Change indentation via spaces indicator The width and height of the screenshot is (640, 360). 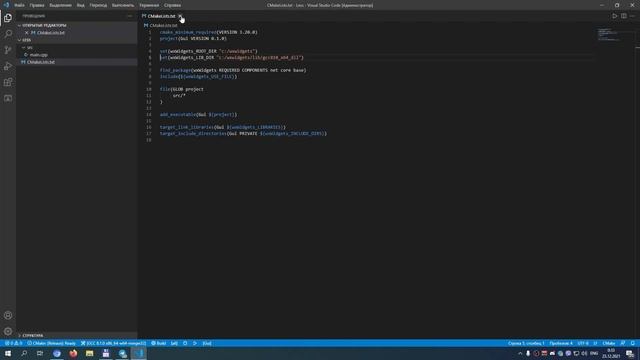click(x=561, y=343)
